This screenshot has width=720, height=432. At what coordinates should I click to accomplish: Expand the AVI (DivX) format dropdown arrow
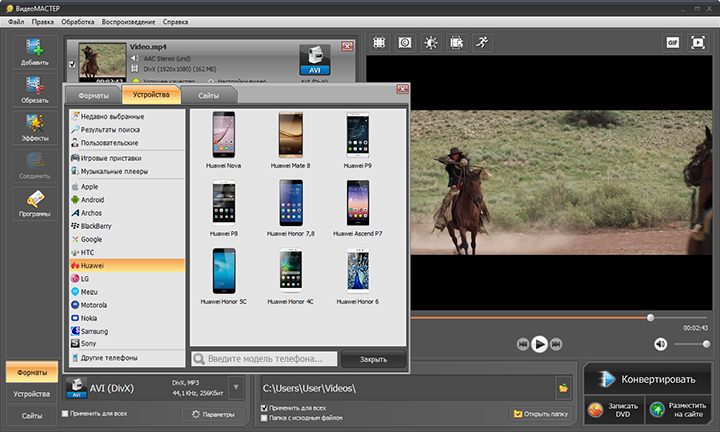(236, 387)
